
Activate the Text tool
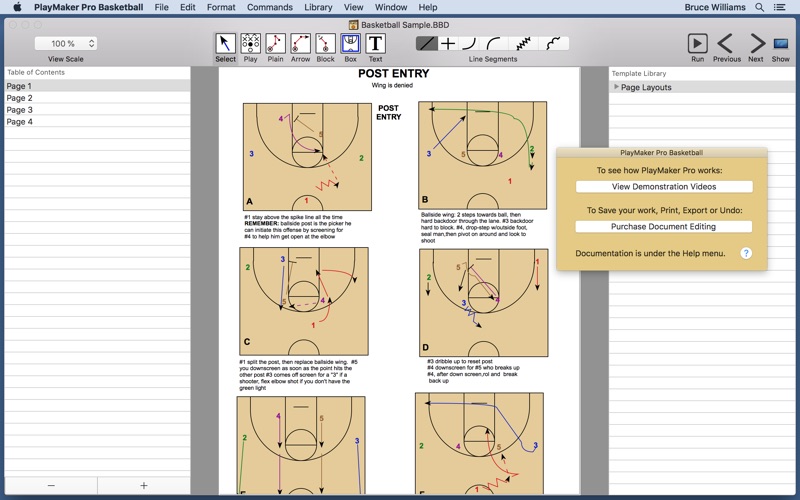(x=376, y=44)
